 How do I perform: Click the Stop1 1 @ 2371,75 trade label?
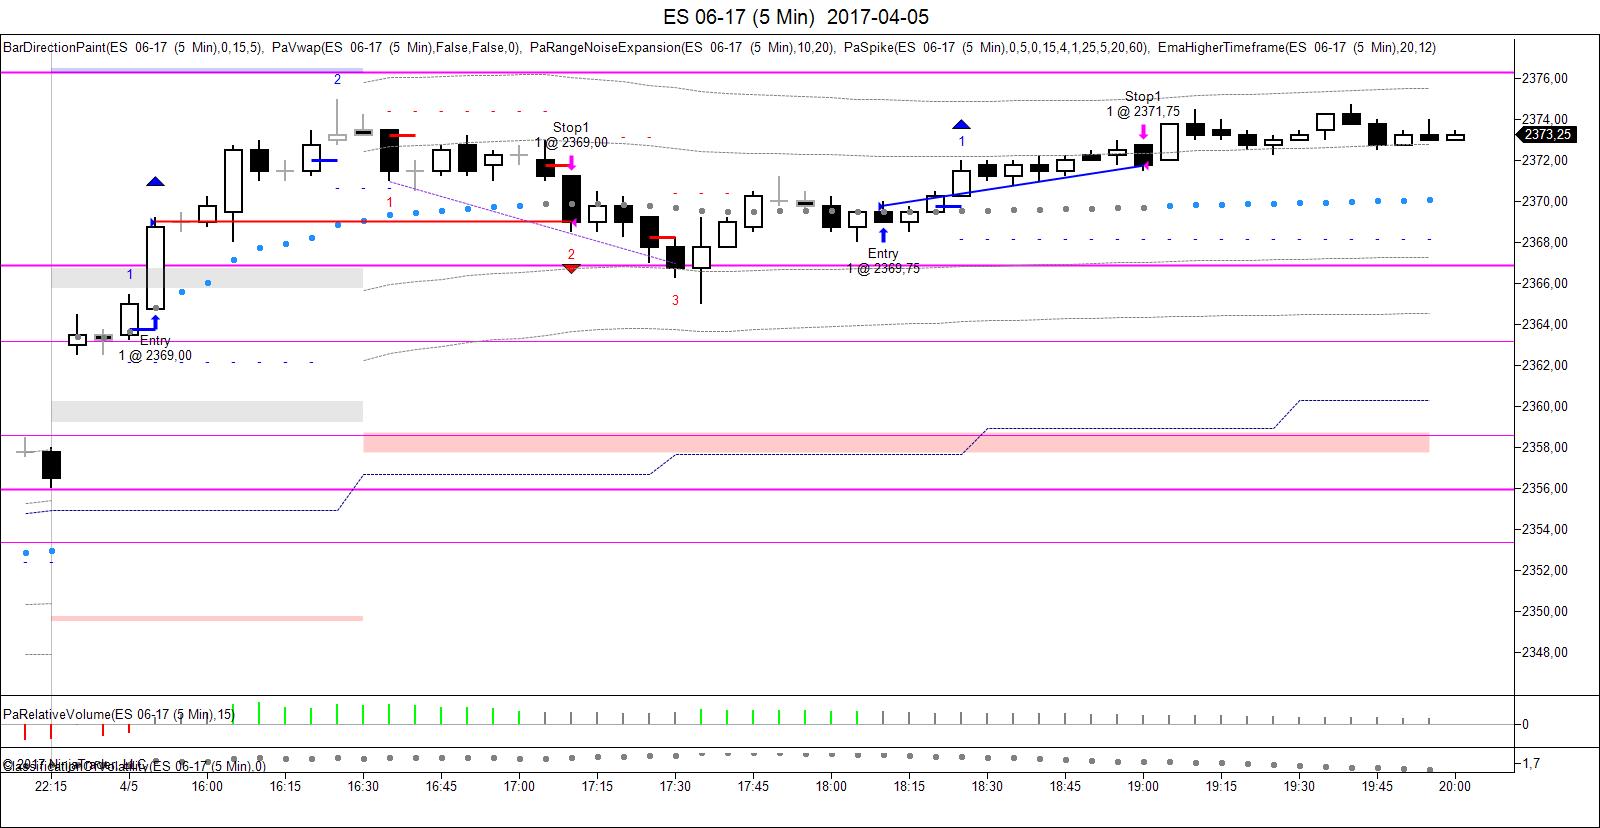tap(1143, 104)
